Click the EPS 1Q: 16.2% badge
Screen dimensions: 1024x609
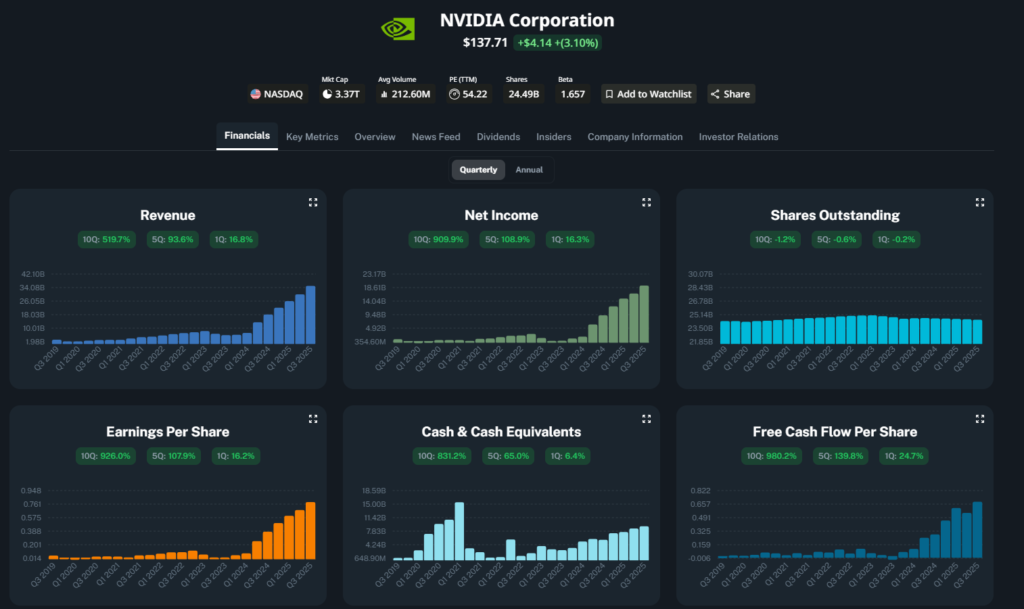236,456
